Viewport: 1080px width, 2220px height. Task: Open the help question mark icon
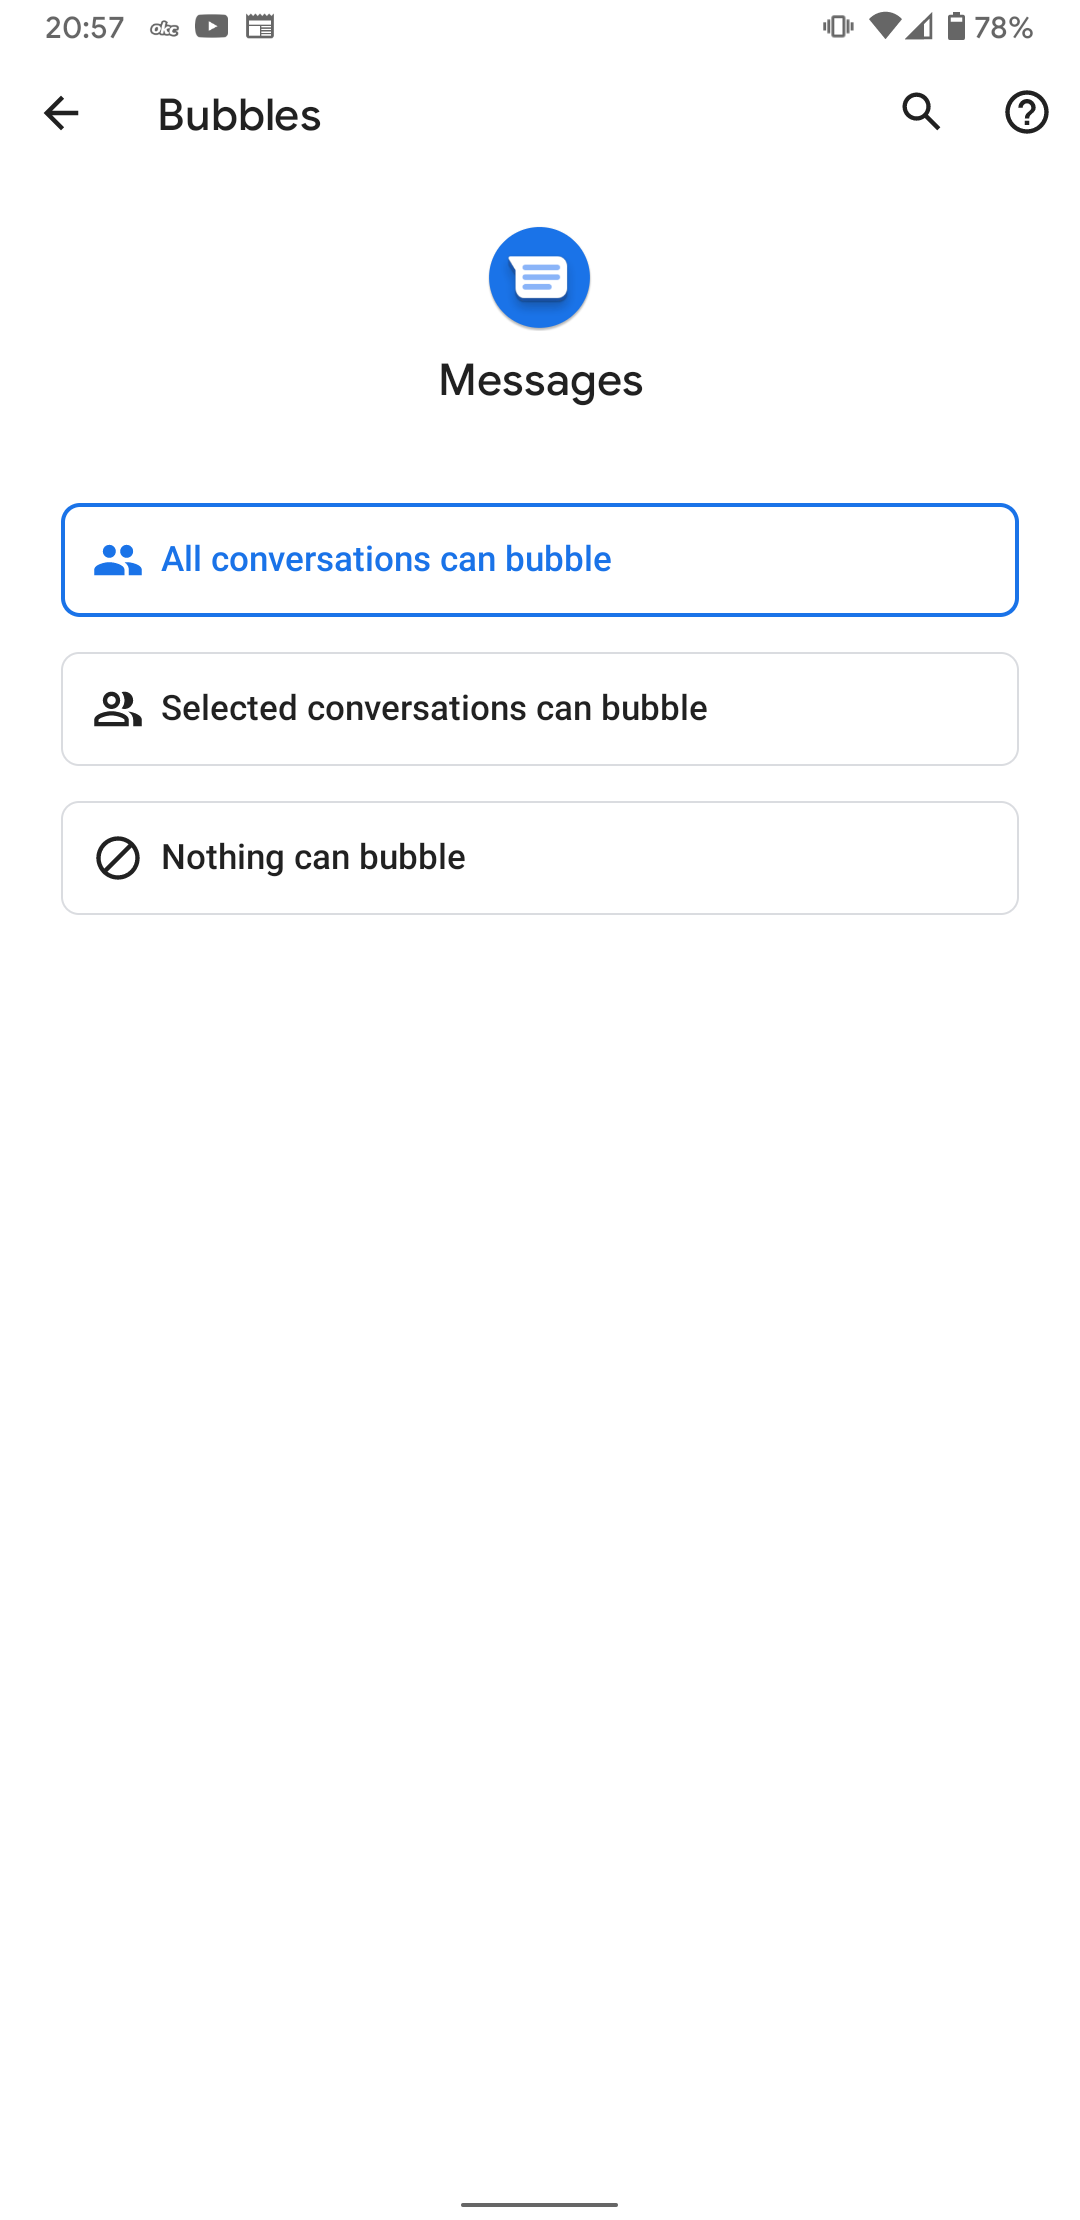1026,113
